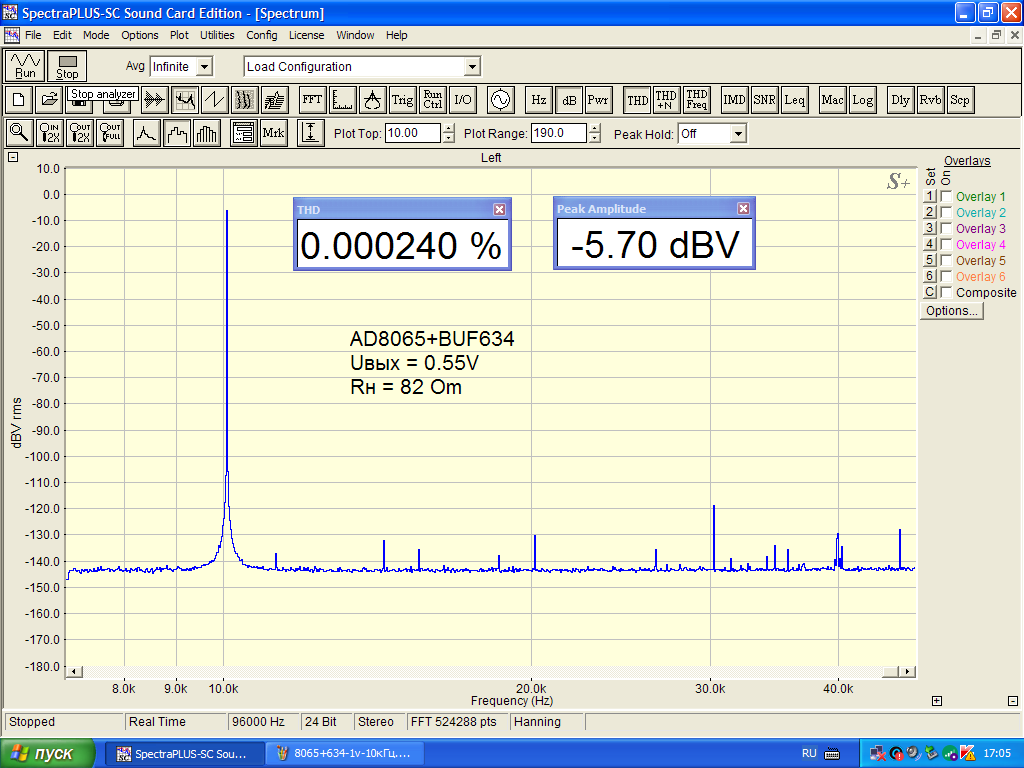Open the Config menu
Image resolution: width=1024 pixels, height=768 pixels.
click(262, 35)
